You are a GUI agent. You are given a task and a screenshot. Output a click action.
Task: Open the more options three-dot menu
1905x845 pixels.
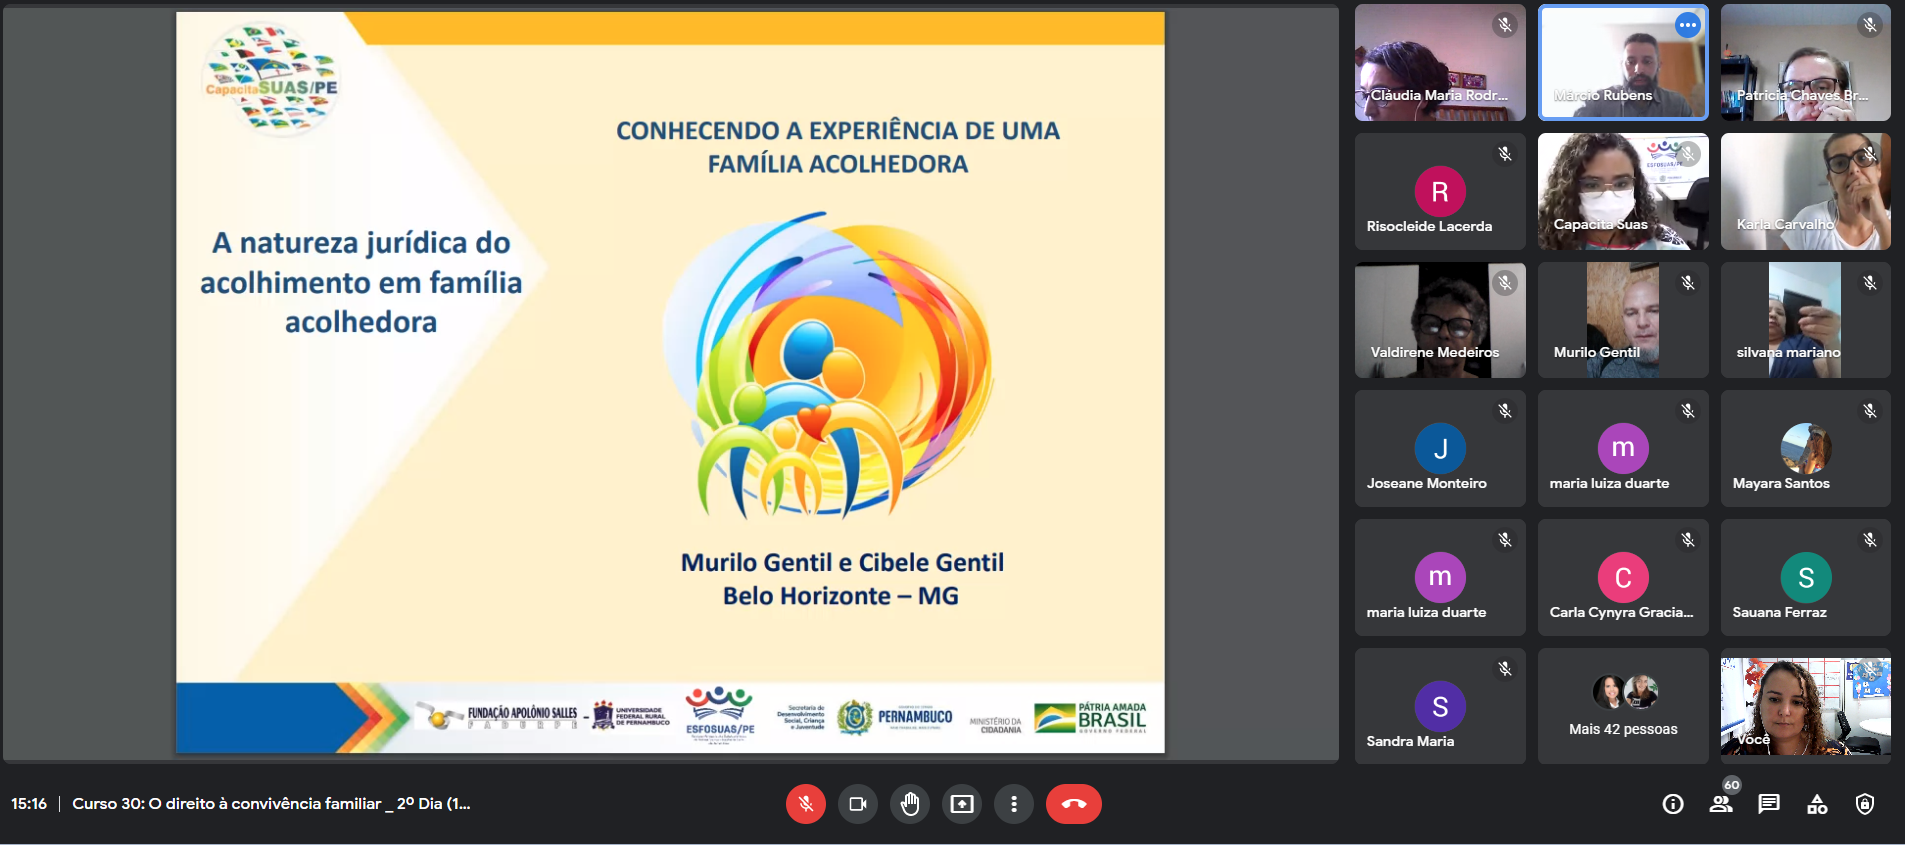(1013, 804)
